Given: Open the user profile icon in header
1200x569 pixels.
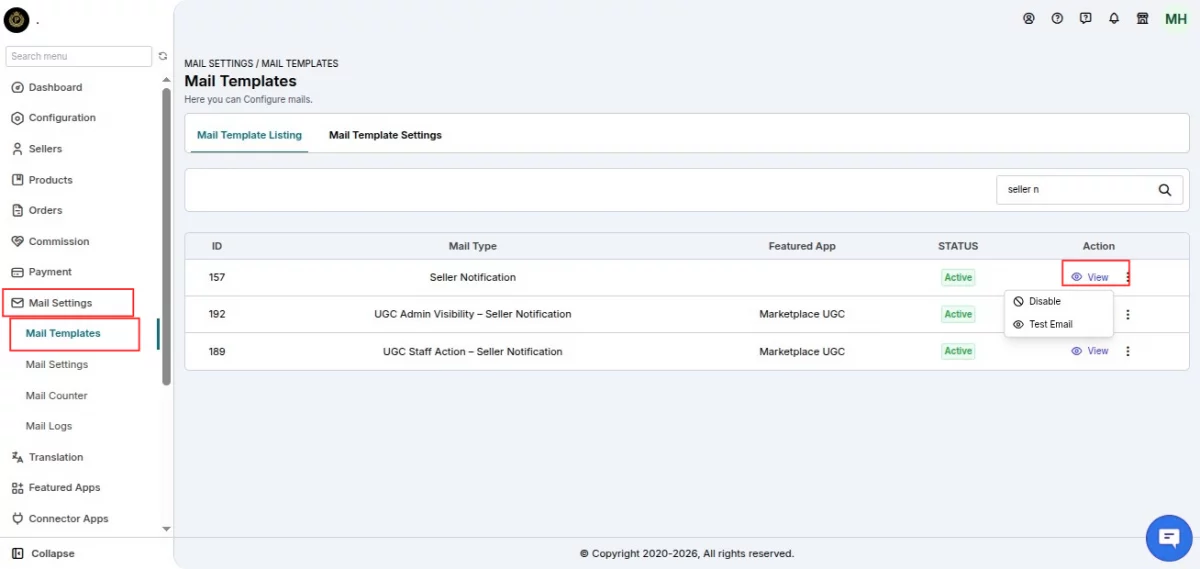Looking at the screenshot, I should (1029, 18).
